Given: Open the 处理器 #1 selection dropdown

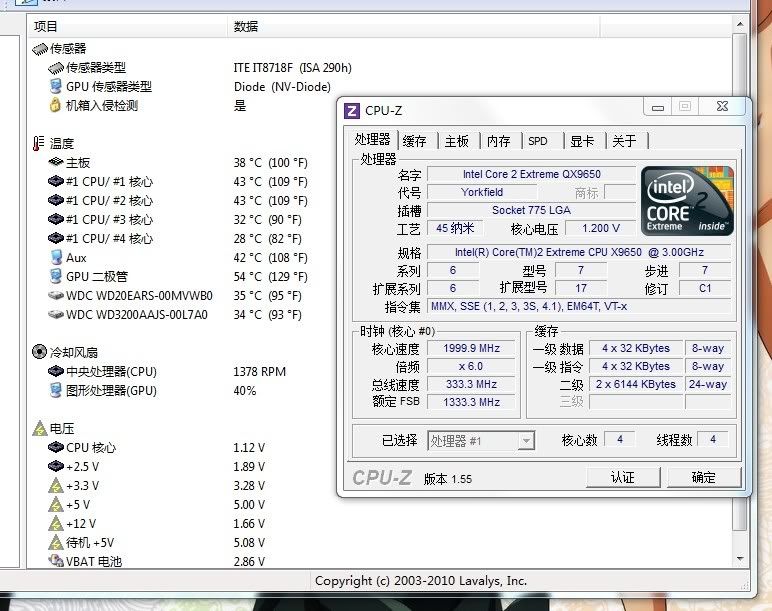Looking at the screenshot, I should (526, 441).
